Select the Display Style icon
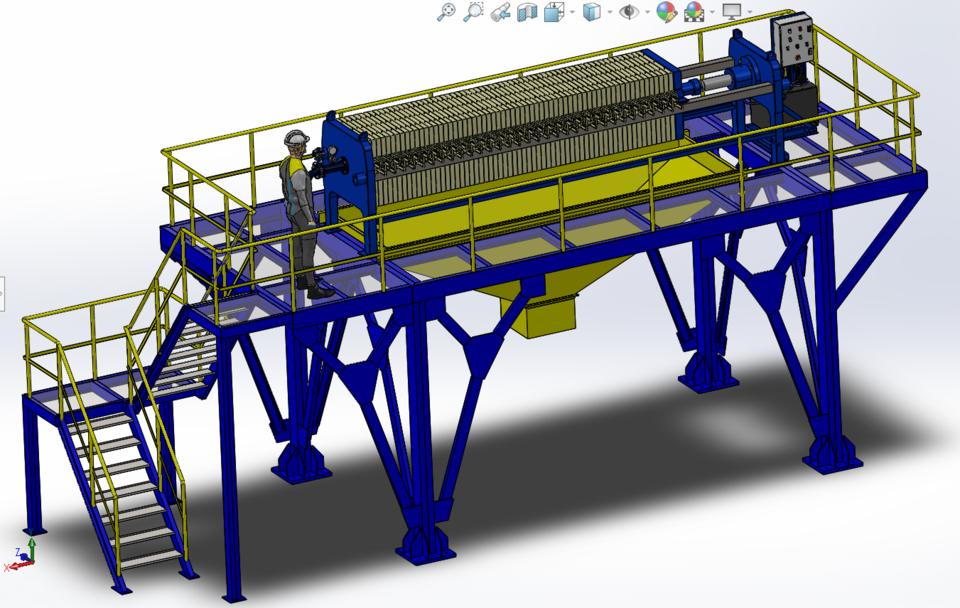 coord(591,13)
